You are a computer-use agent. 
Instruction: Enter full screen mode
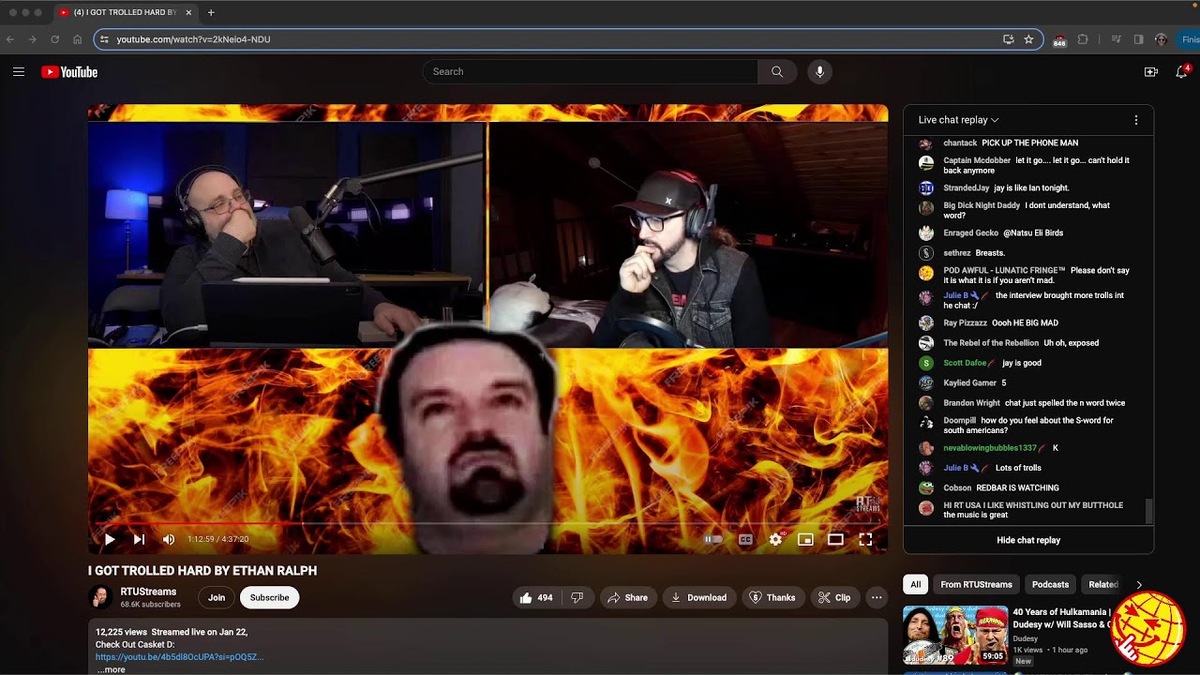(x=866, y=539)
